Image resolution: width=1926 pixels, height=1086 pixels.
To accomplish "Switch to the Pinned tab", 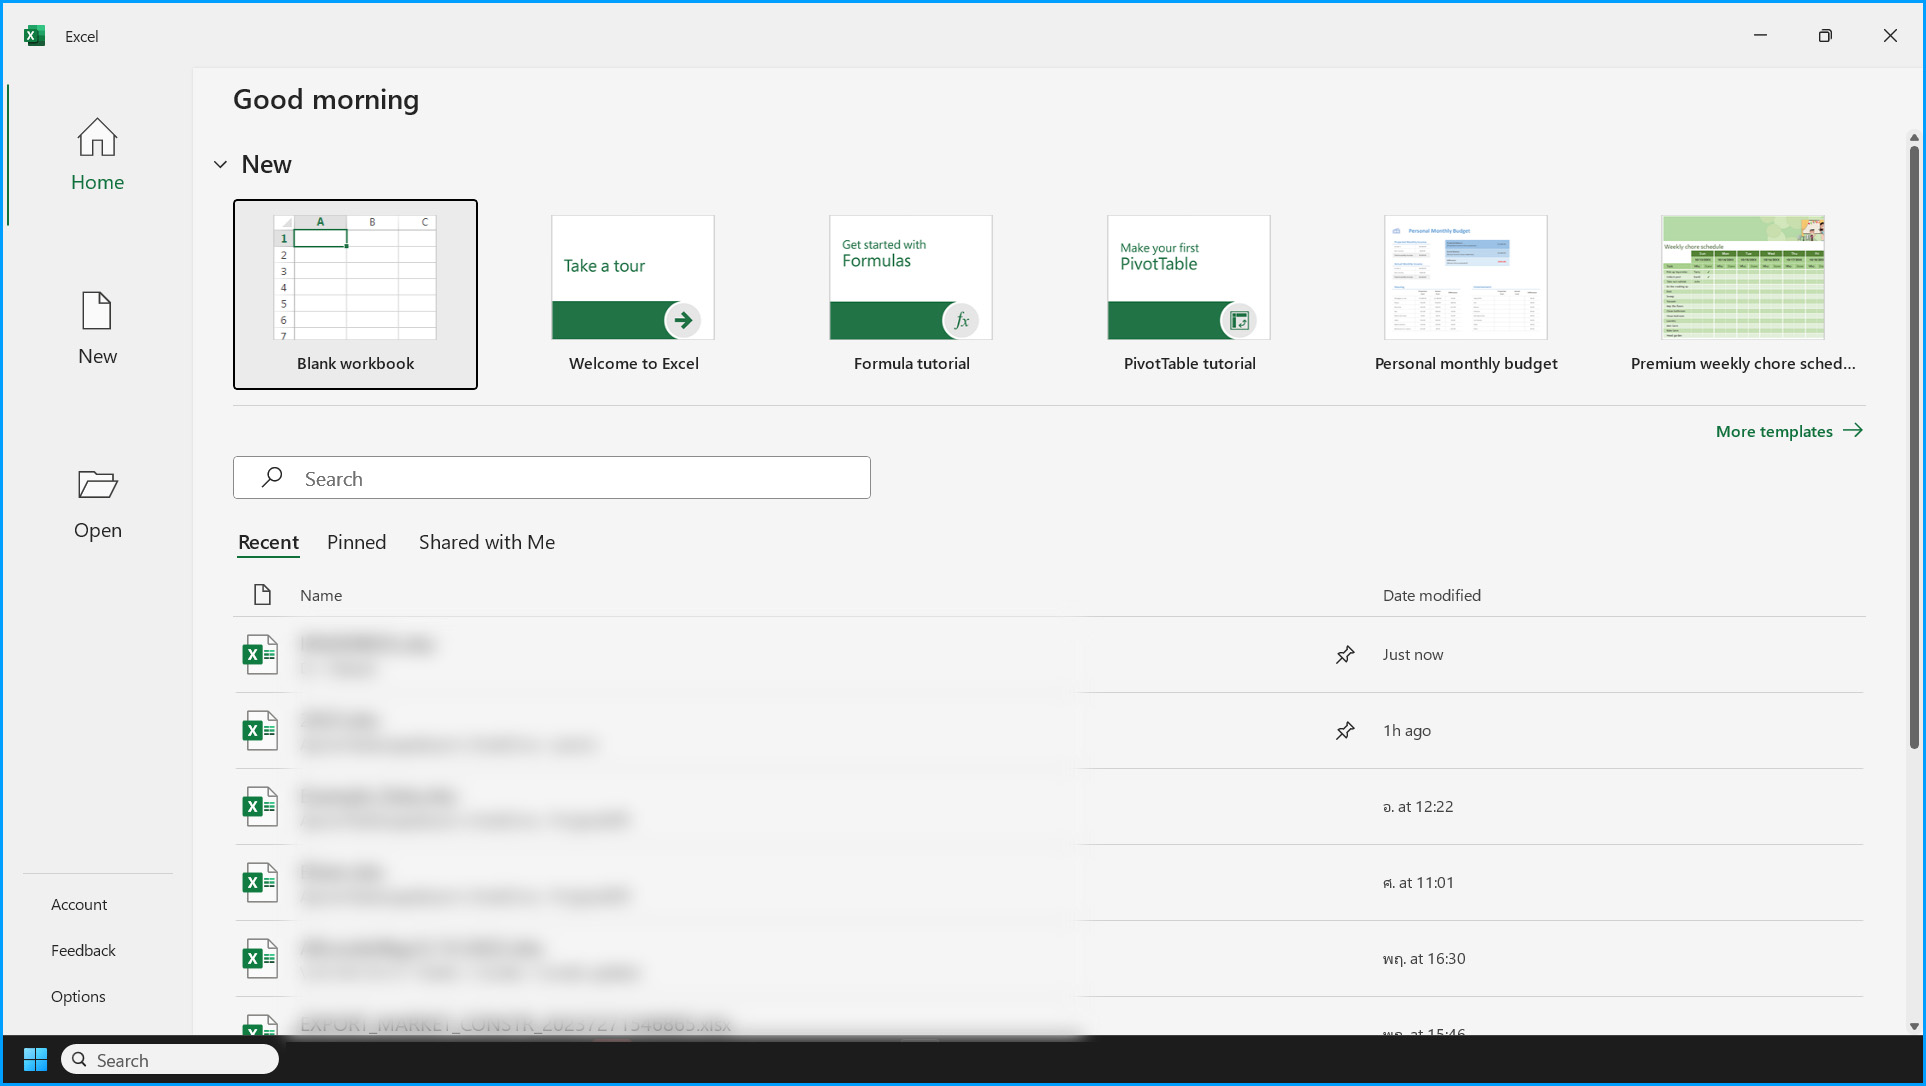I will (x=356, y=542).
